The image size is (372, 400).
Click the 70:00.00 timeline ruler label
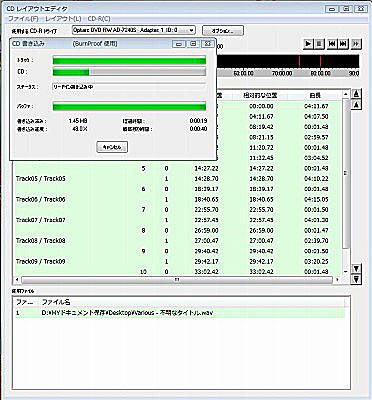tap(282, 73)
